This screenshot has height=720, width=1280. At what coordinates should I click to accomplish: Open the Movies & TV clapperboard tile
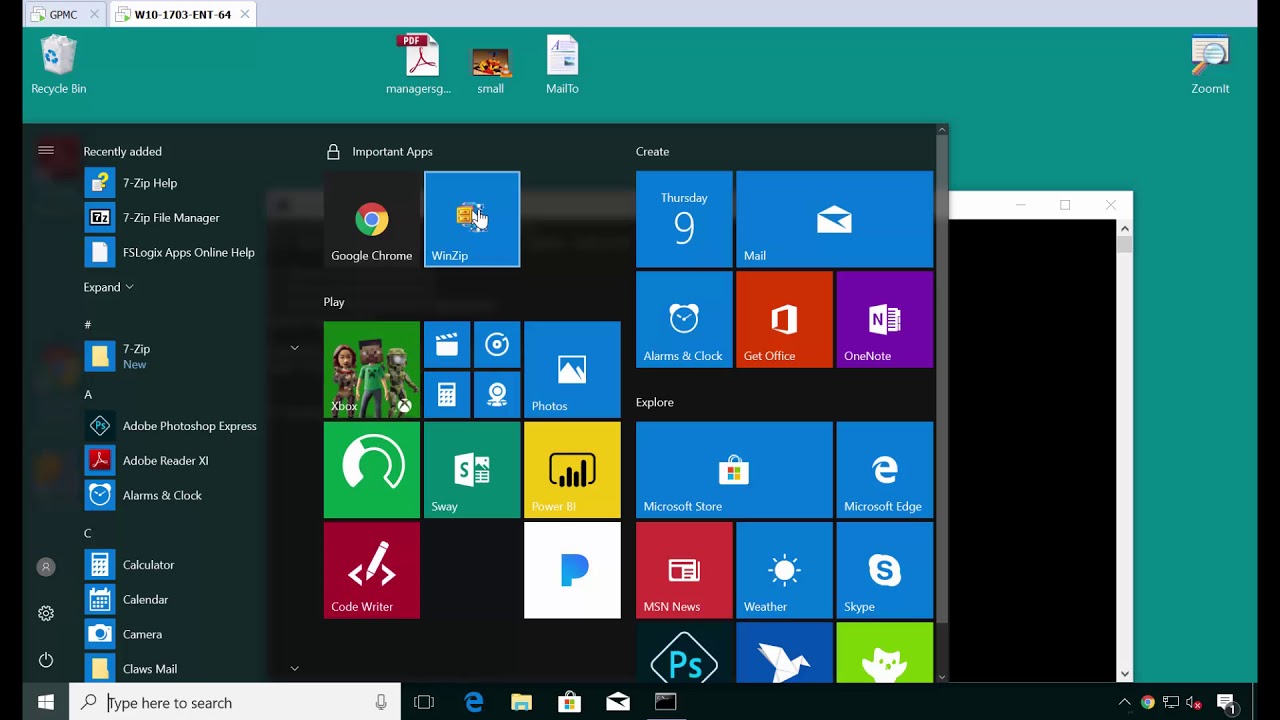click(x=447, y=345)
